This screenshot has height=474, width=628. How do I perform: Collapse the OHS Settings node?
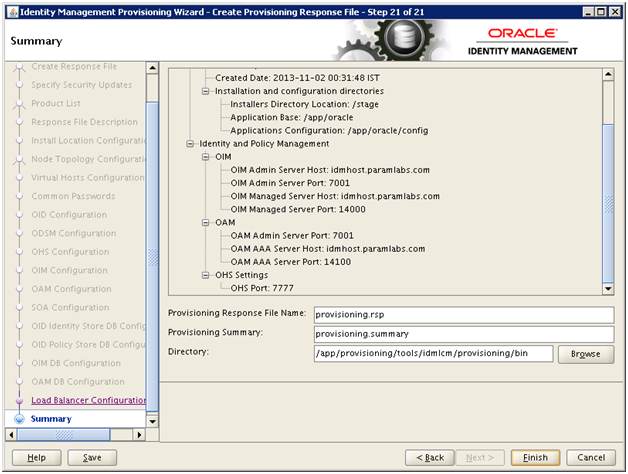coord(205,275)
